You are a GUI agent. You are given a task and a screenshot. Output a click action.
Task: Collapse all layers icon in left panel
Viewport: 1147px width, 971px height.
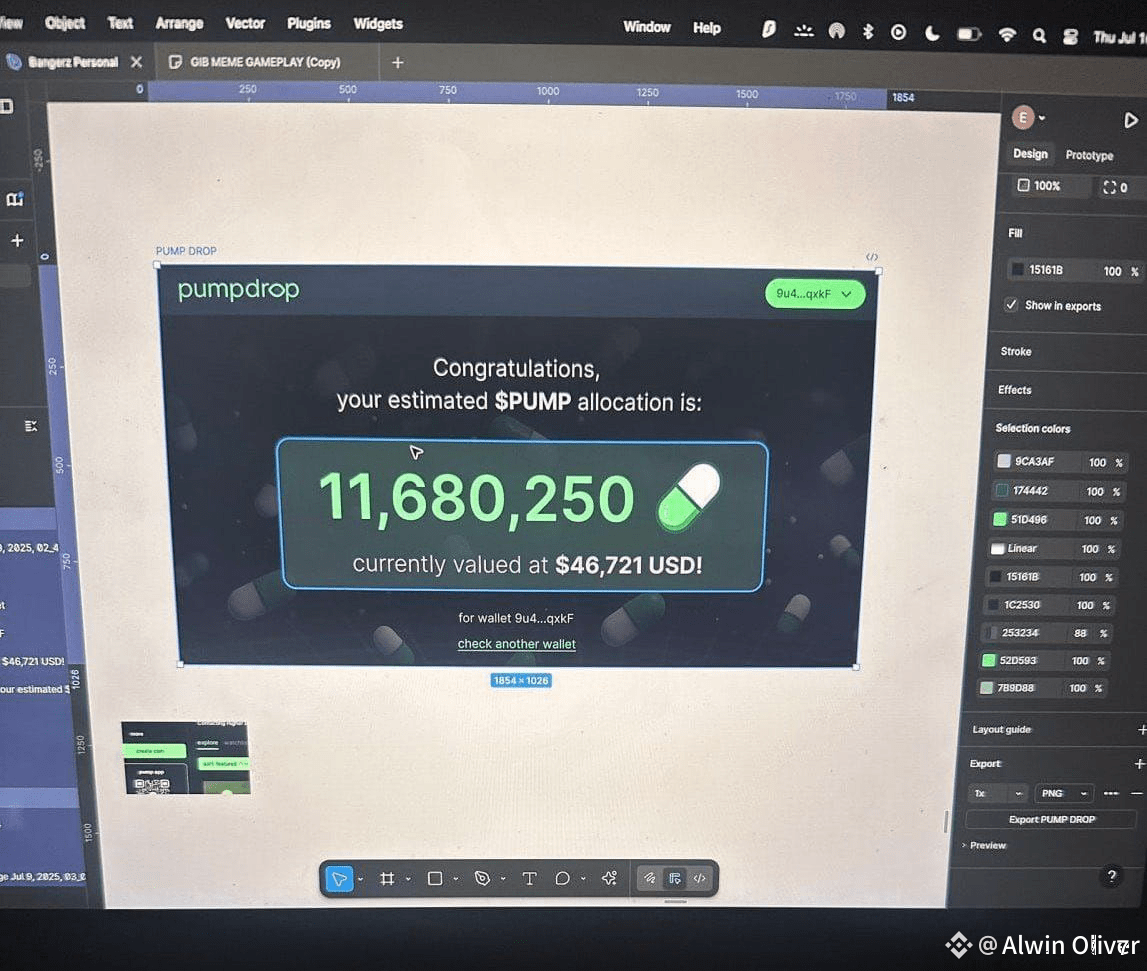click(31, 426)
